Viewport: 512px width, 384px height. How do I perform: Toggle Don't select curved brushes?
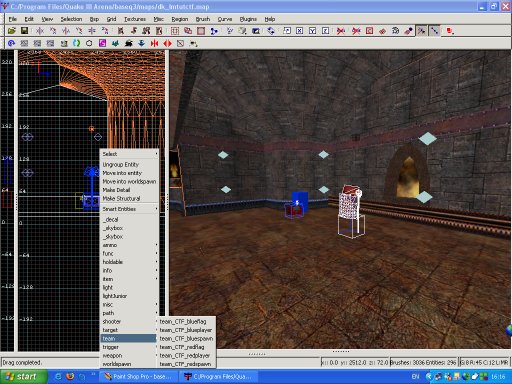pos(356,31)
